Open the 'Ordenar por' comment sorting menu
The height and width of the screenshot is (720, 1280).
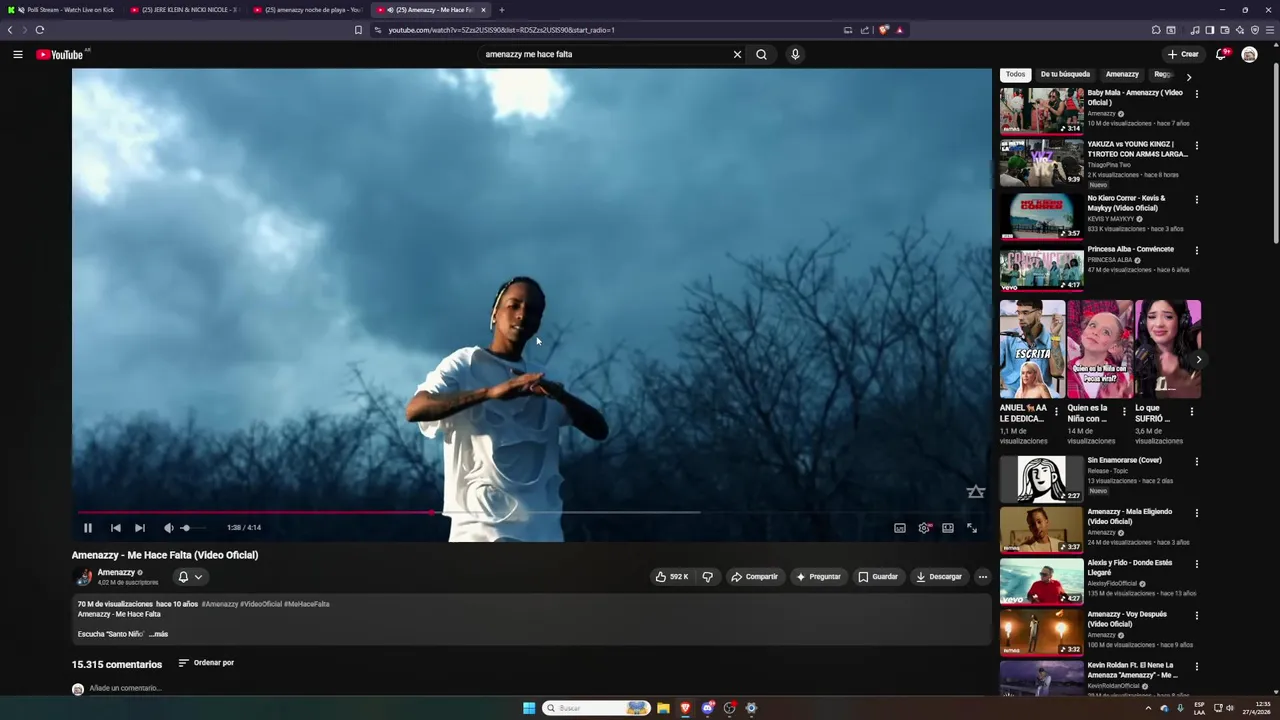[206, 663]
